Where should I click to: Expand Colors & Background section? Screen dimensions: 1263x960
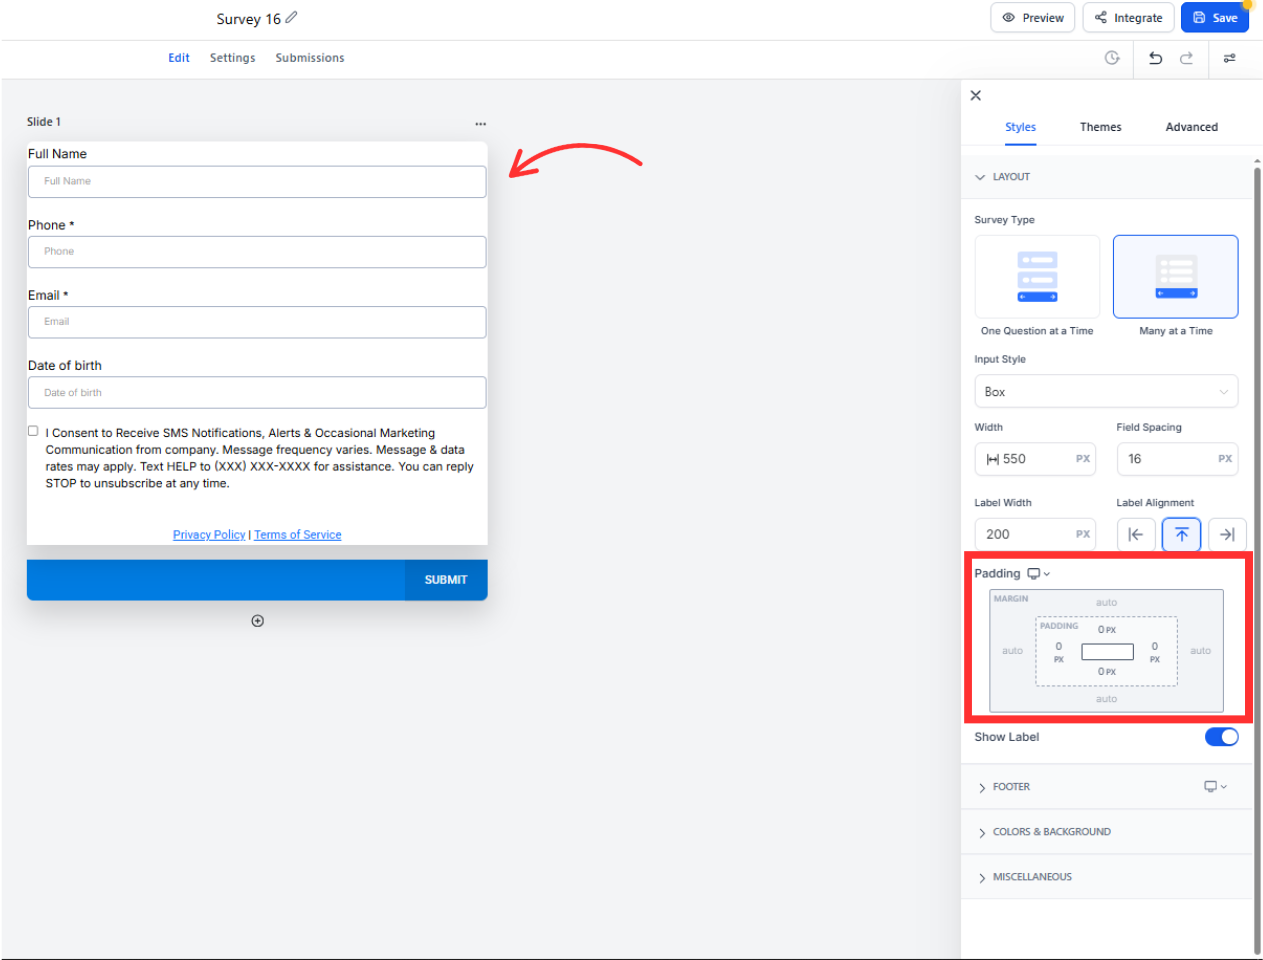[x=1051, y=832]
